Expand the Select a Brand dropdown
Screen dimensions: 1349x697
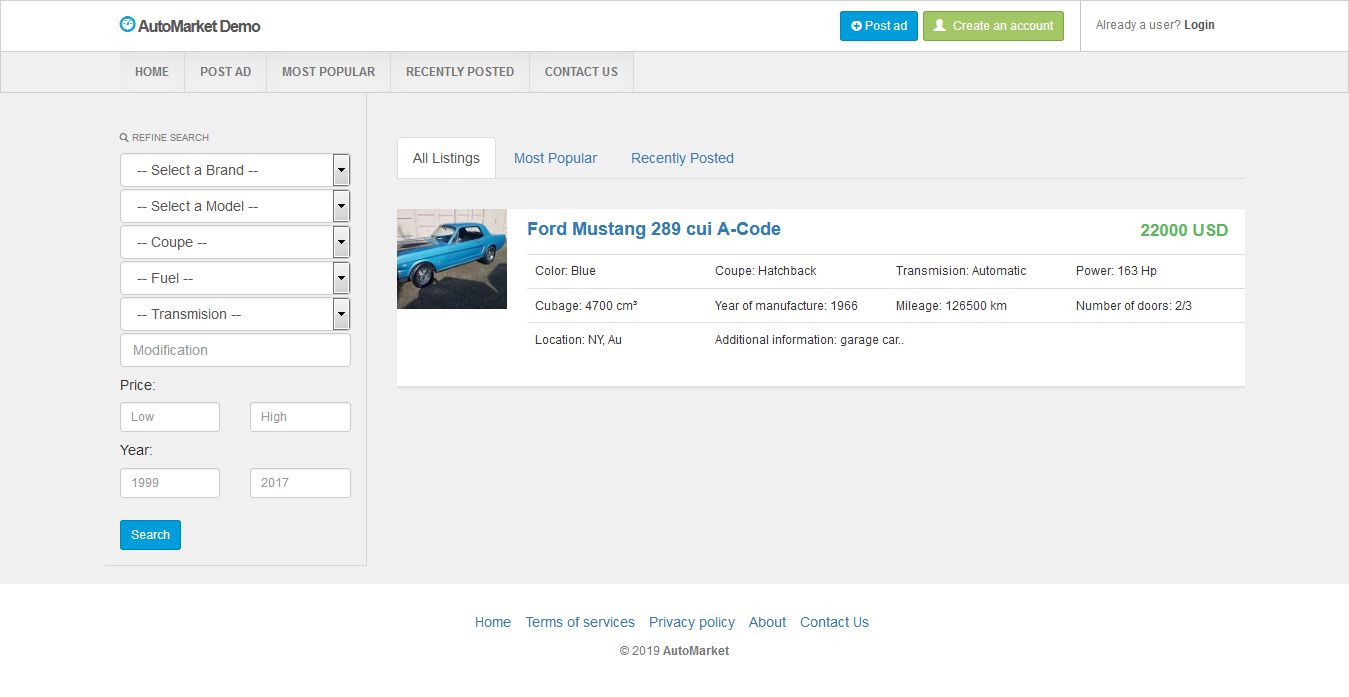pyautogui.click(x=235, y=170)
